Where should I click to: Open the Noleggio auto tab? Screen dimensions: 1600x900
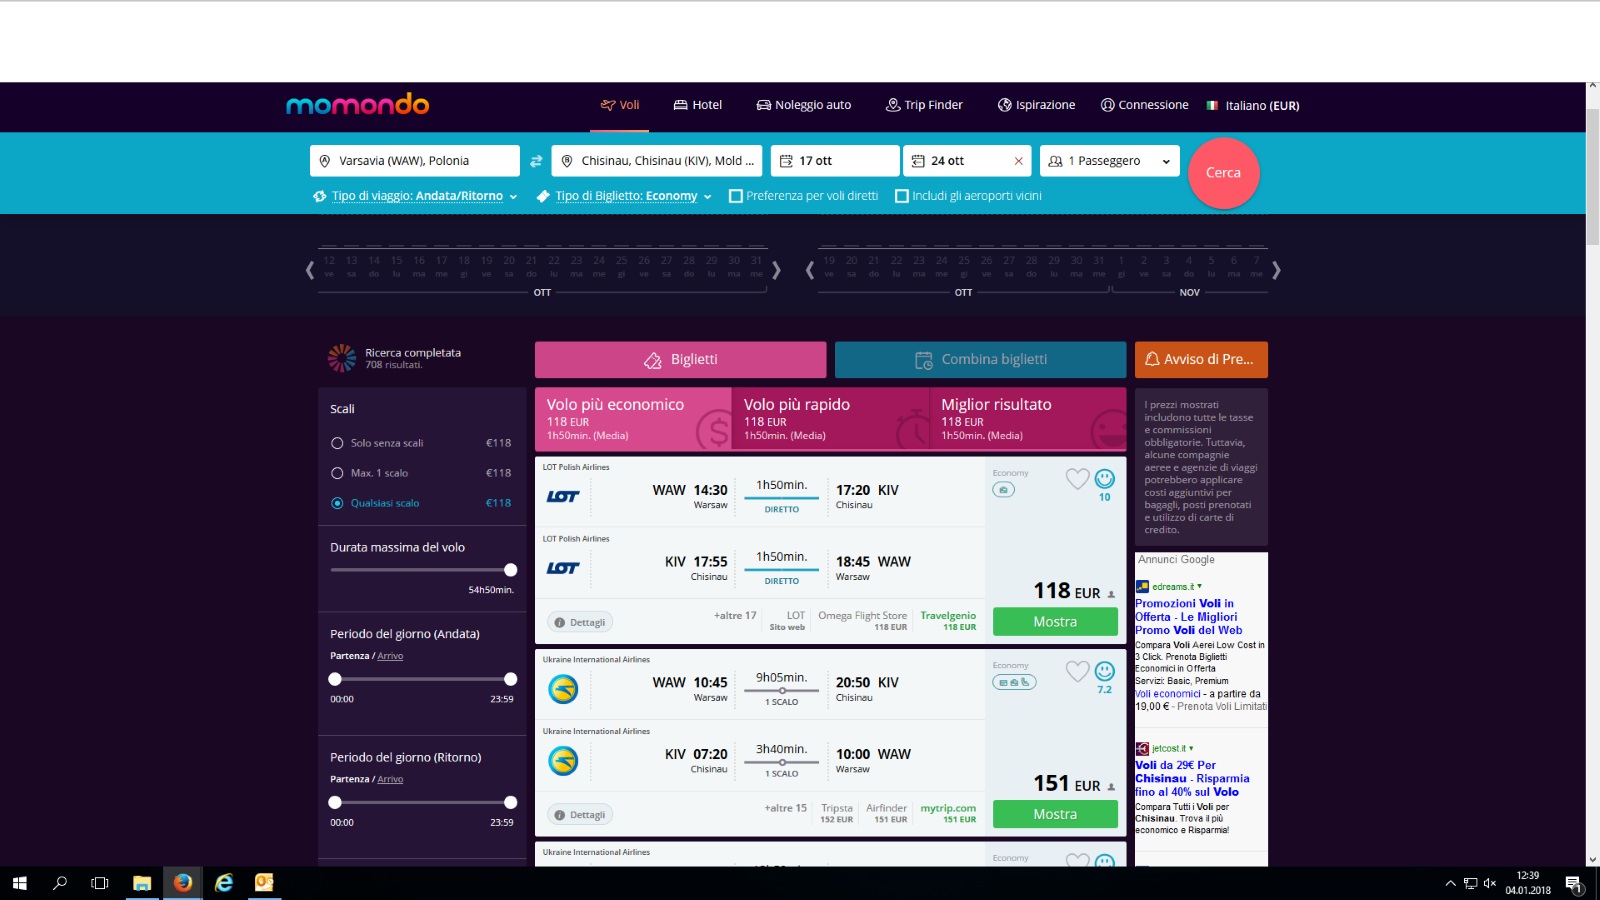coord(804,105)
